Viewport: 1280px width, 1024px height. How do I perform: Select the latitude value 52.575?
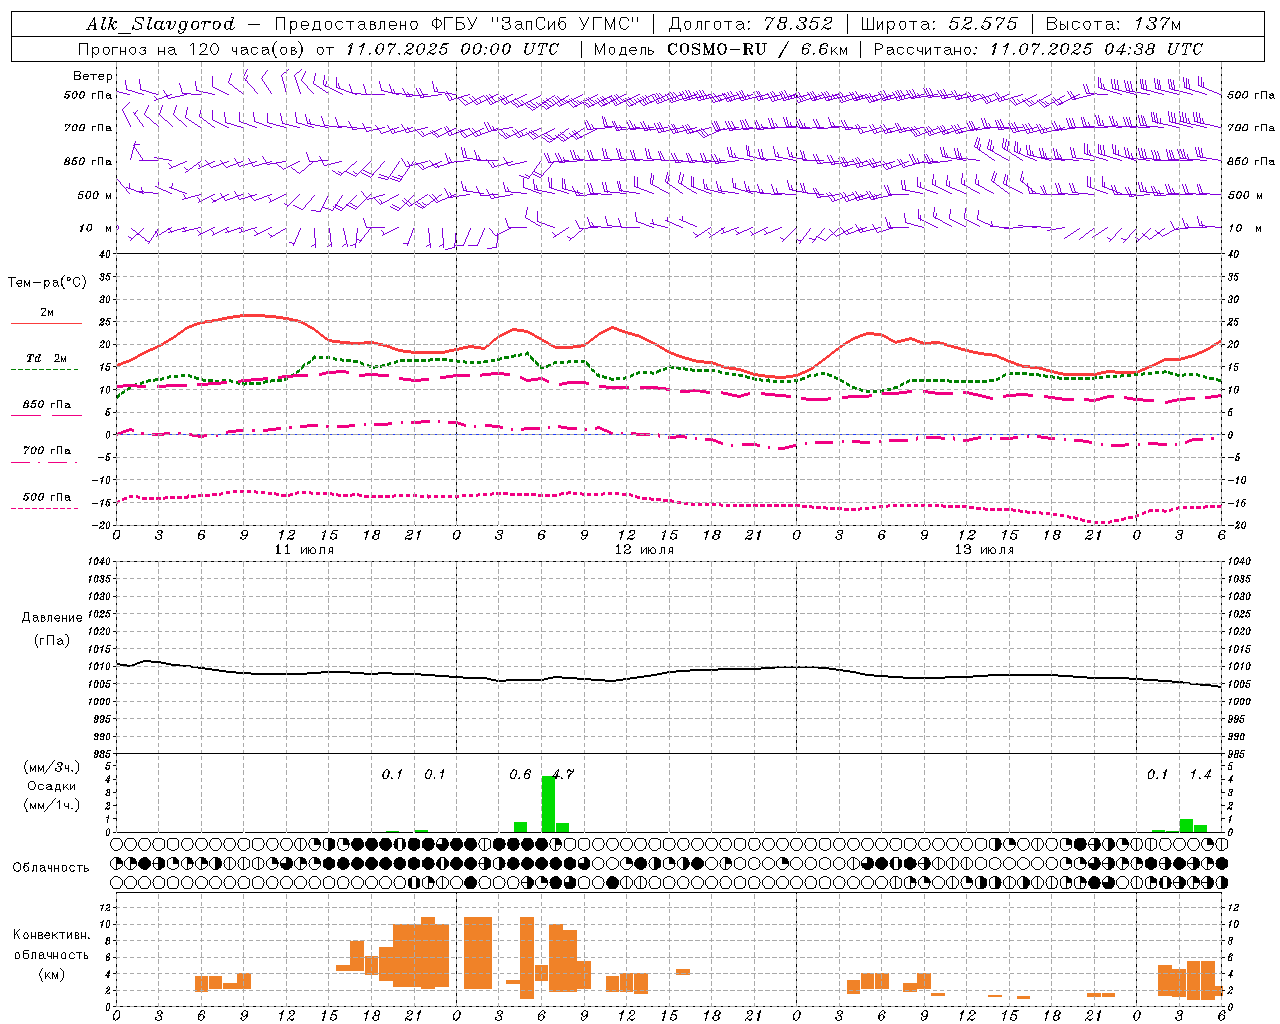983,24
